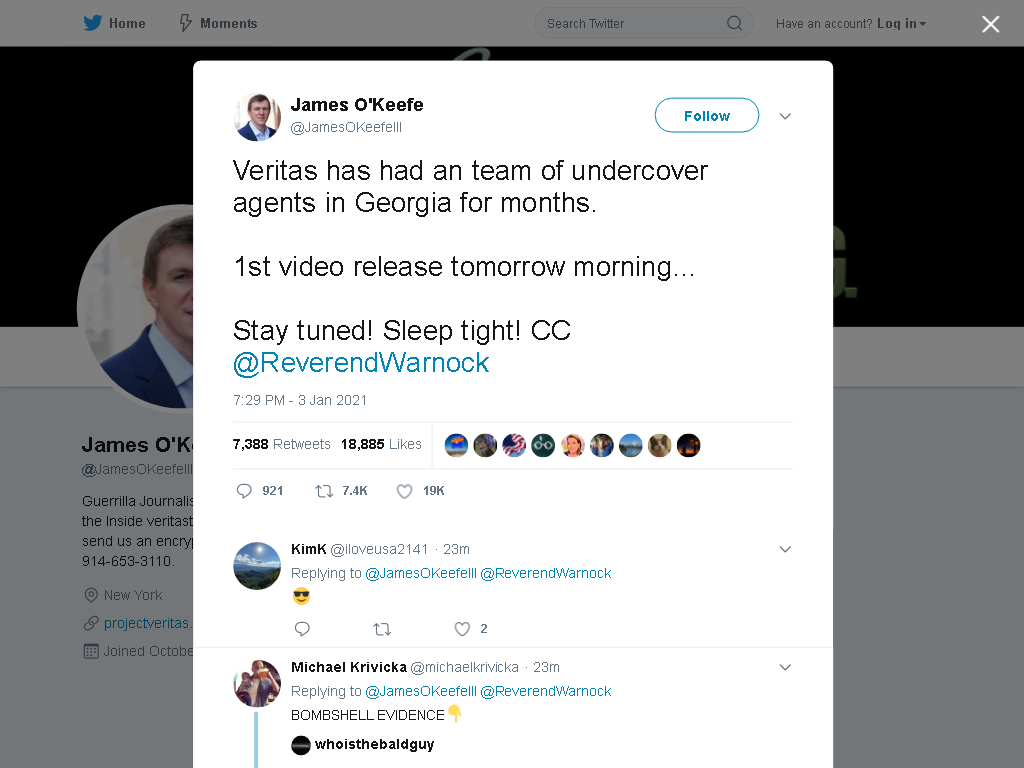Screen dimensions: 1024x768
Task: Click the Twitter bird Home icon
Action: 93,24
